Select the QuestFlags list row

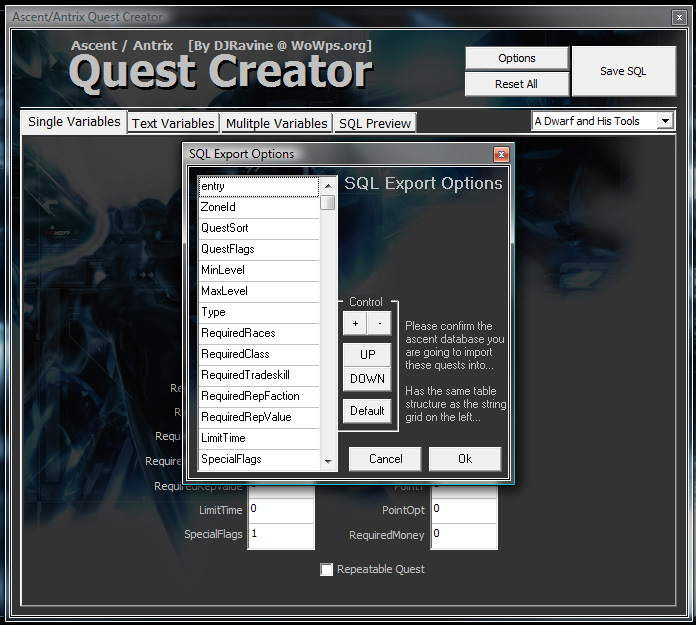[x=259, y=249]
